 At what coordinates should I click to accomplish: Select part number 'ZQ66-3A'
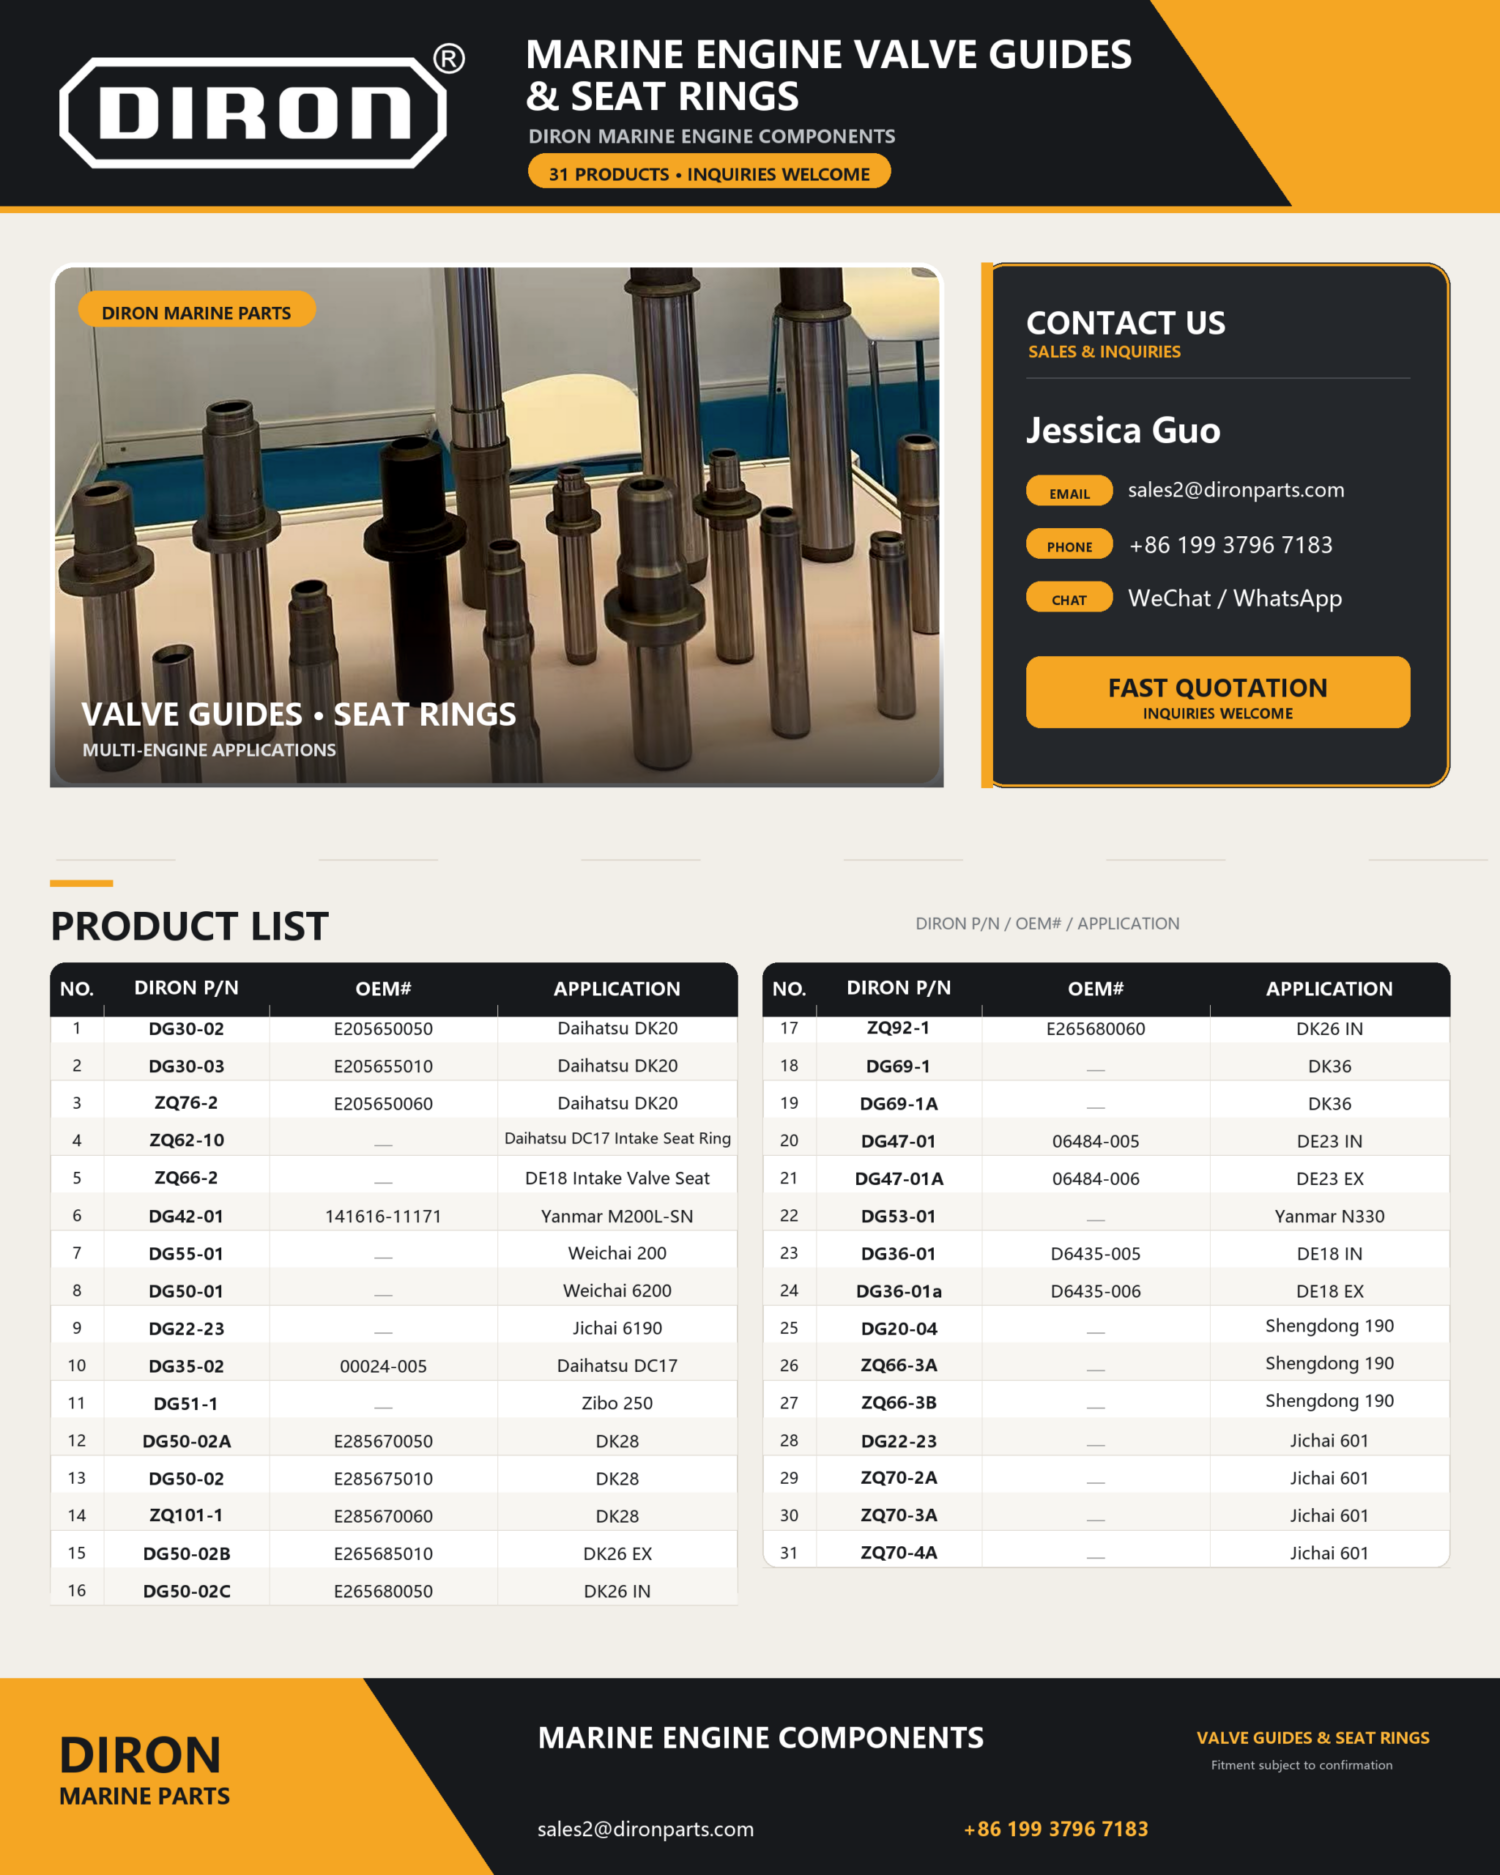[x=898, y=1365]
